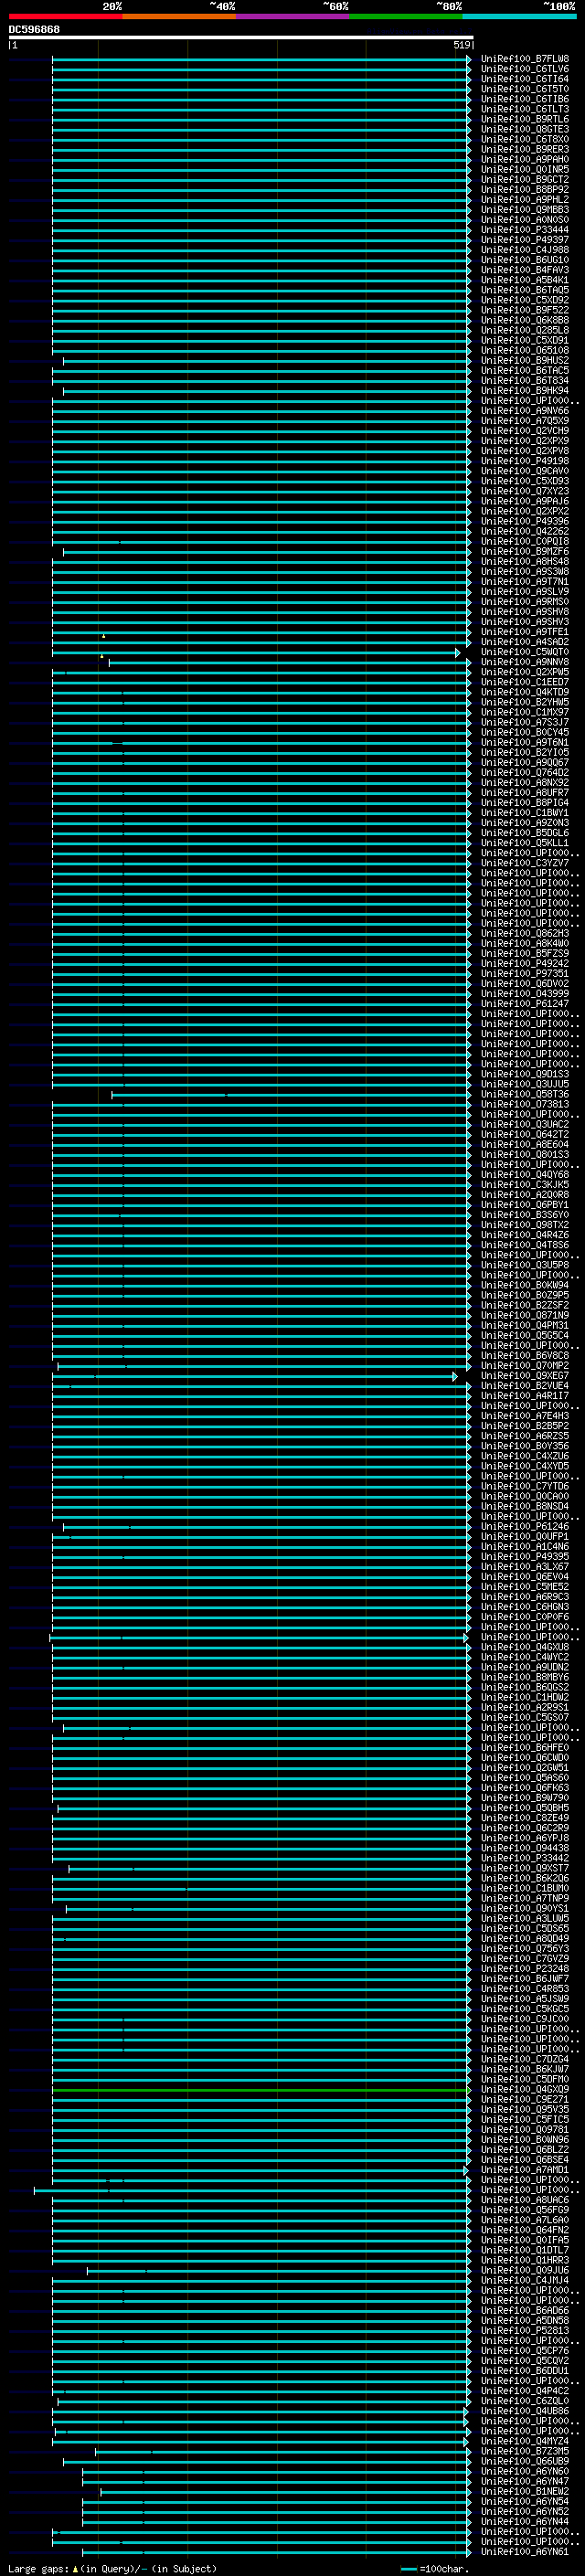The image size is (585, 2576).
Task: Click the purple ~60% legend segment
Action: (292, 16)
